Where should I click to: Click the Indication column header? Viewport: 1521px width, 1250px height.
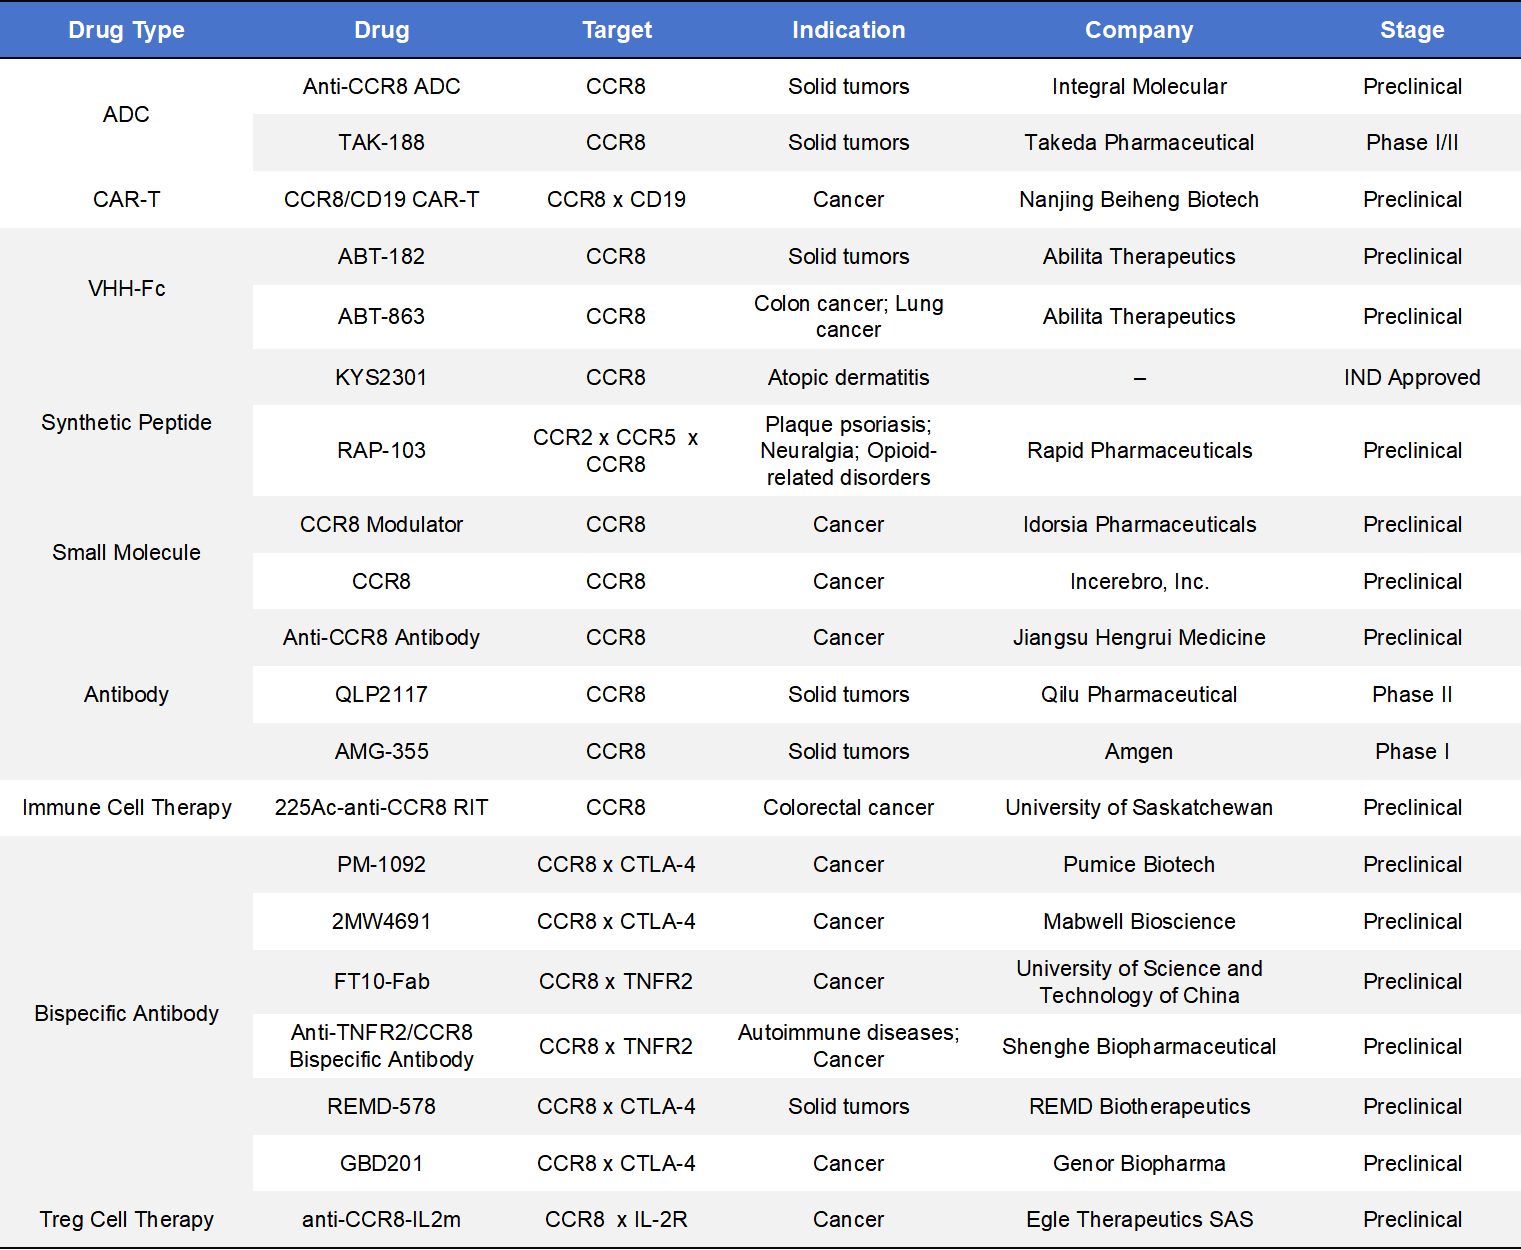point(848,30)
